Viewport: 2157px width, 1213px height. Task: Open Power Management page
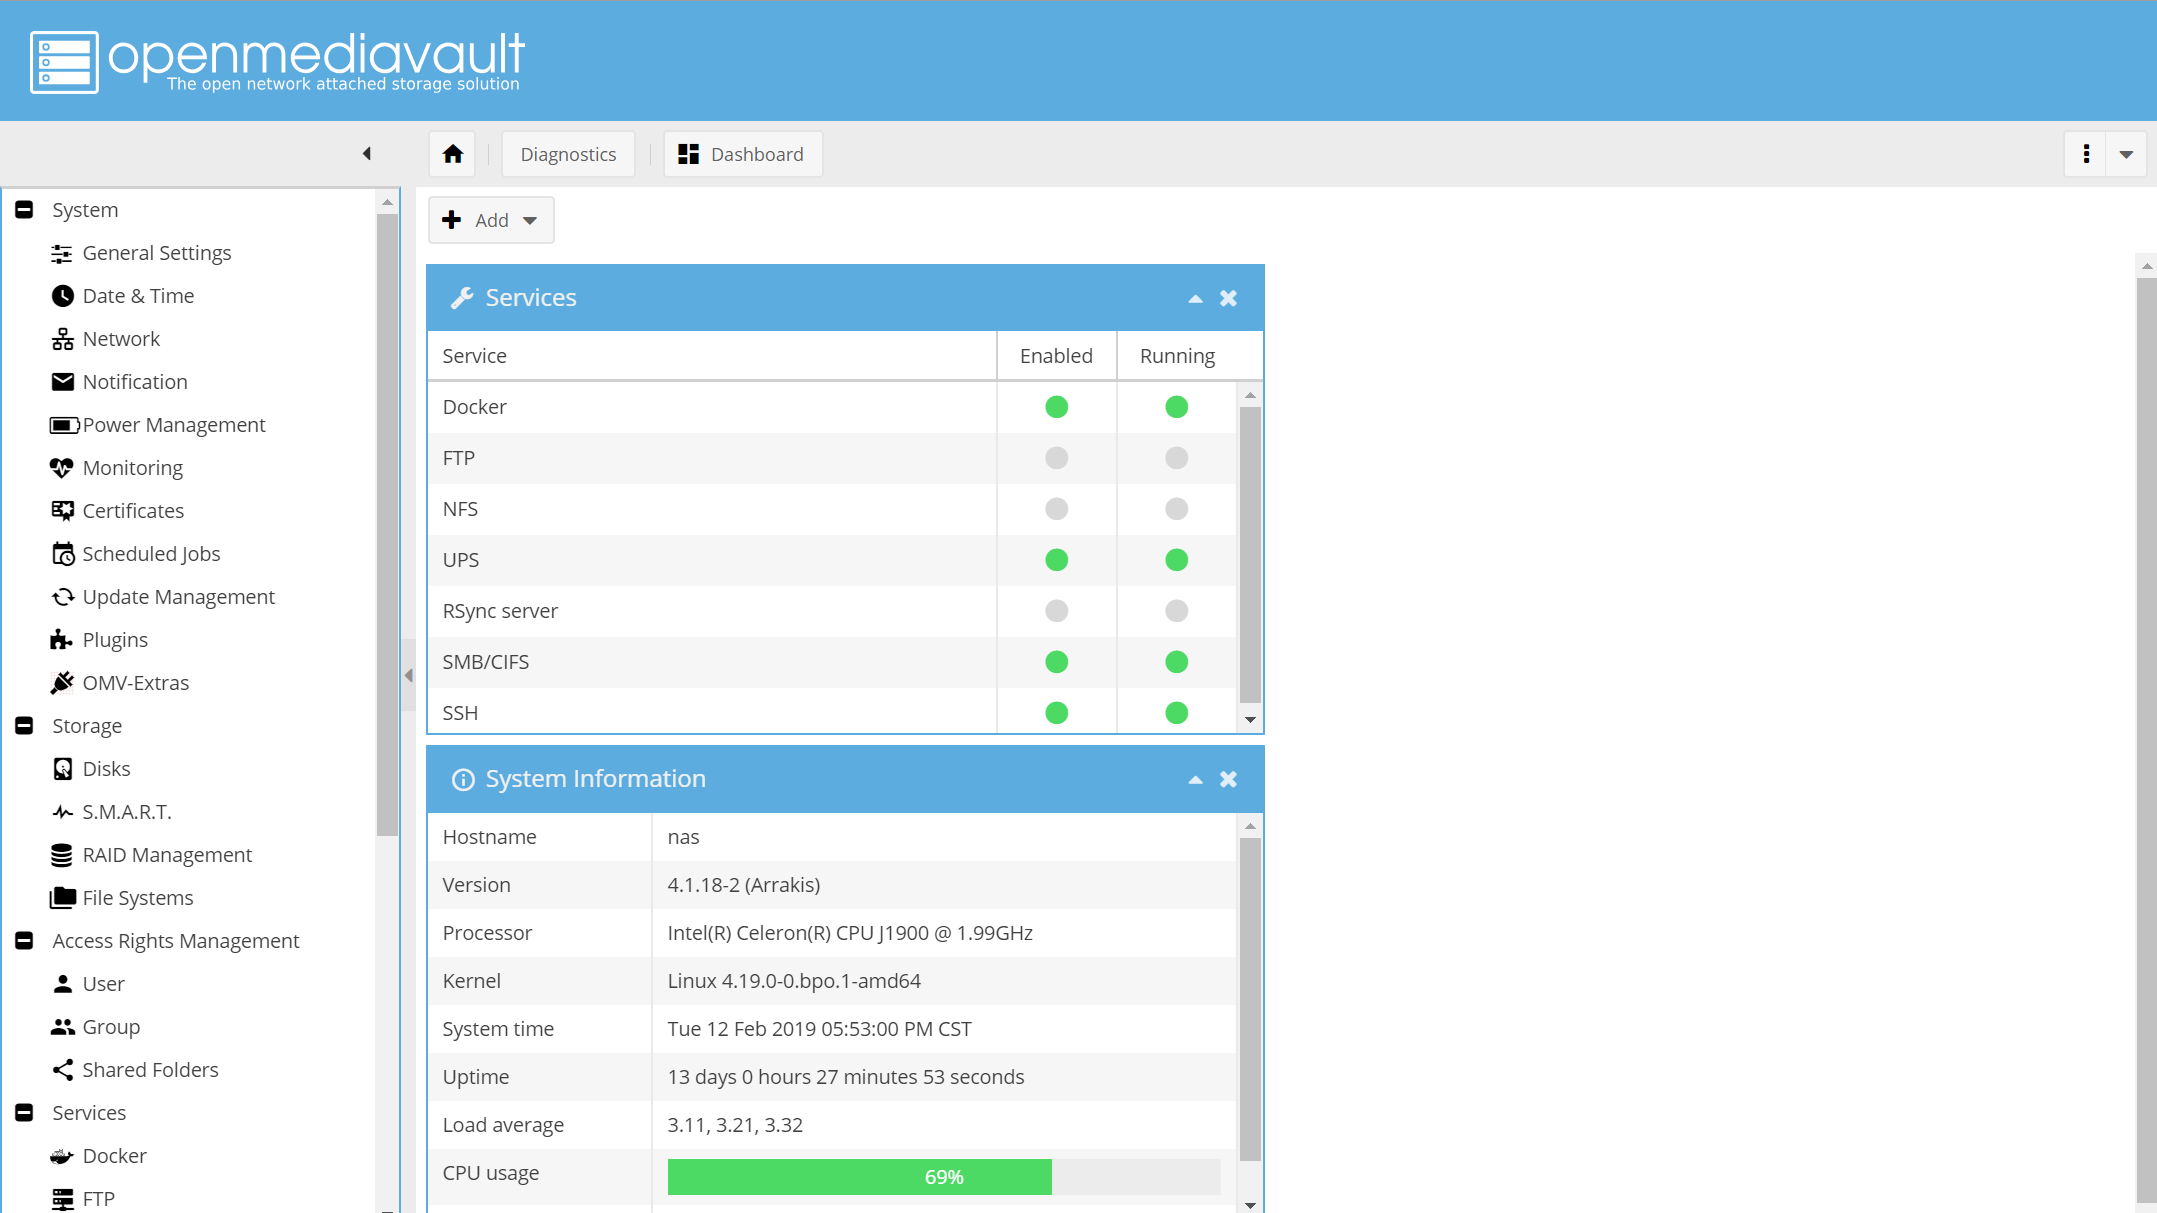point(174,425)
